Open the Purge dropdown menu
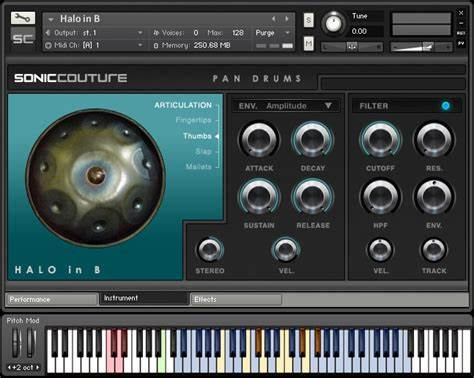The image size is (474, 378). pyautogui.click(x=273, y=33)
